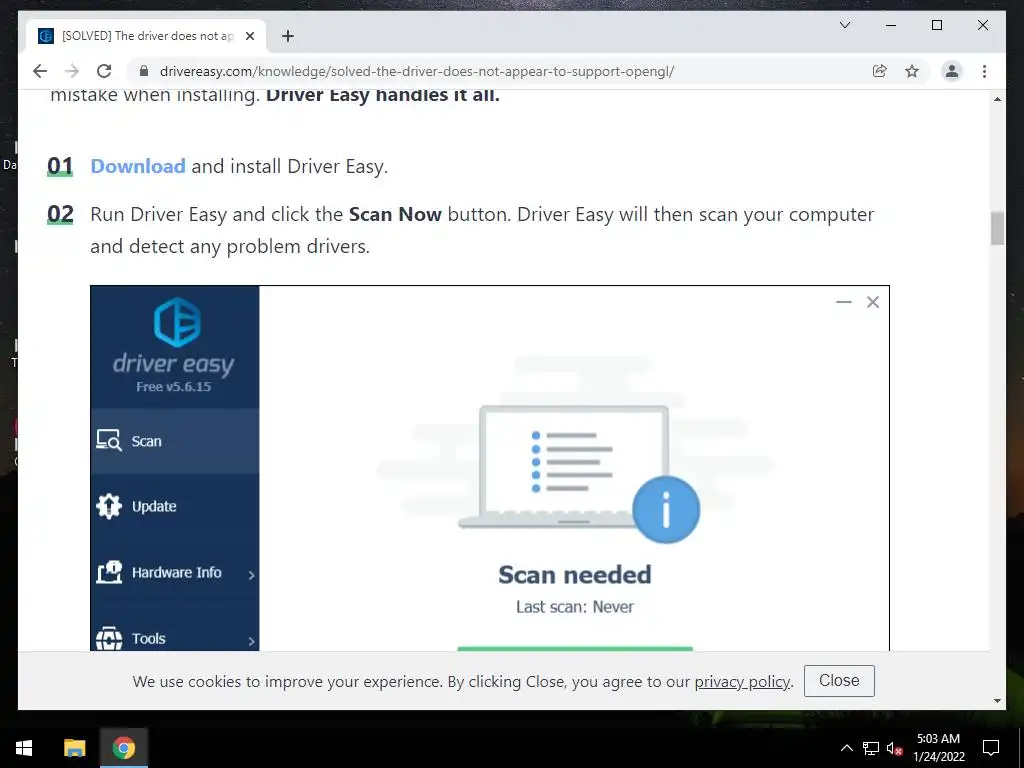Click the step 02 number
The height and width of the screenshot is (768, 1024).
(60, 214)
